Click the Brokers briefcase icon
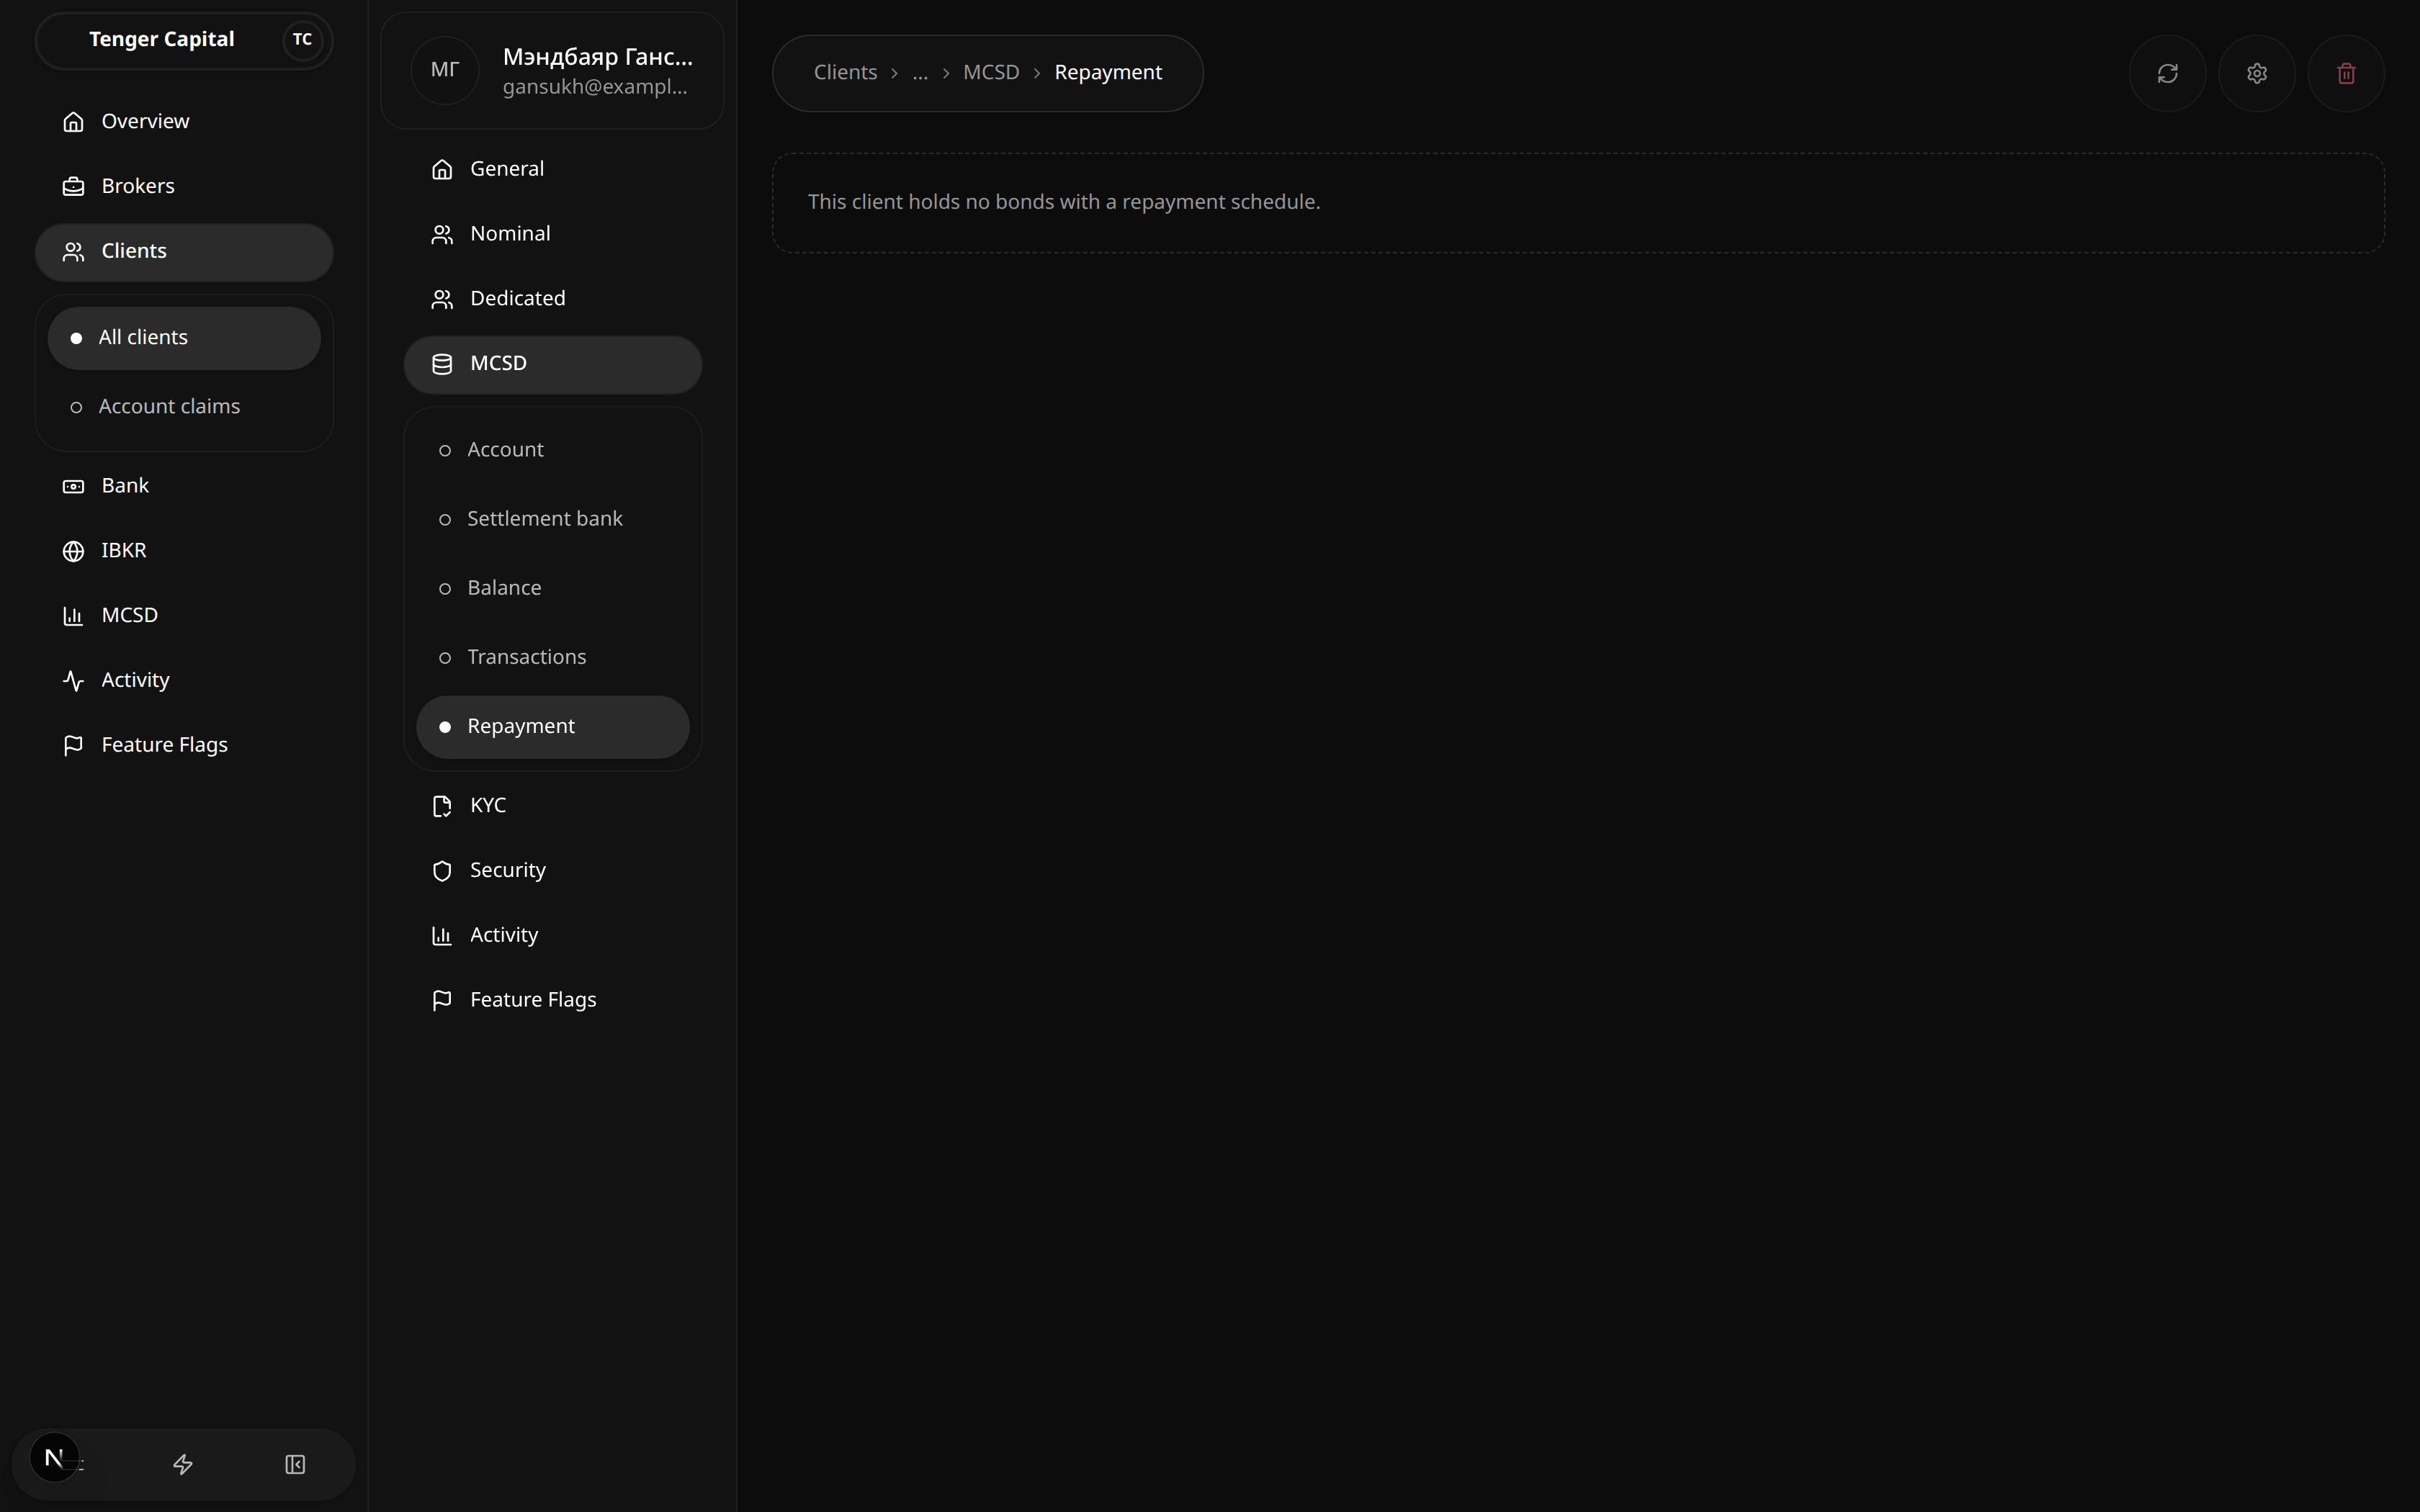Image resolution: width=2420 pixels, height=1512 pixels. point(73,186)
